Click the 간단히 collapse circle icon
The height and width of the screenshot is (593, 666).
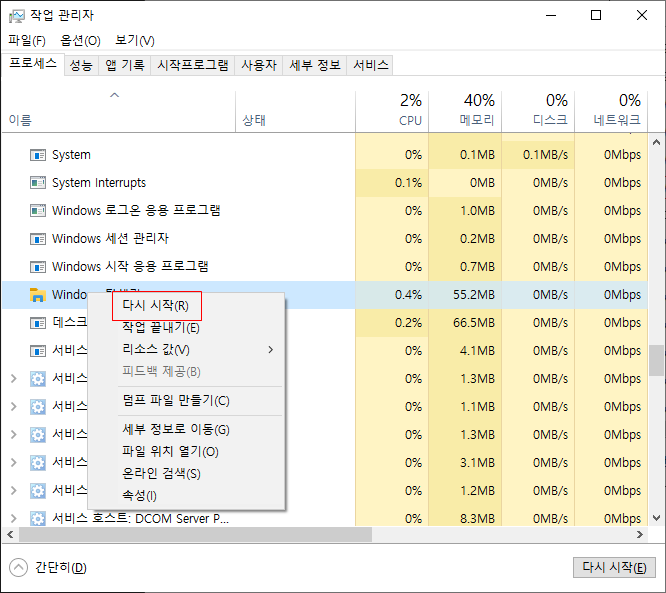18,568
